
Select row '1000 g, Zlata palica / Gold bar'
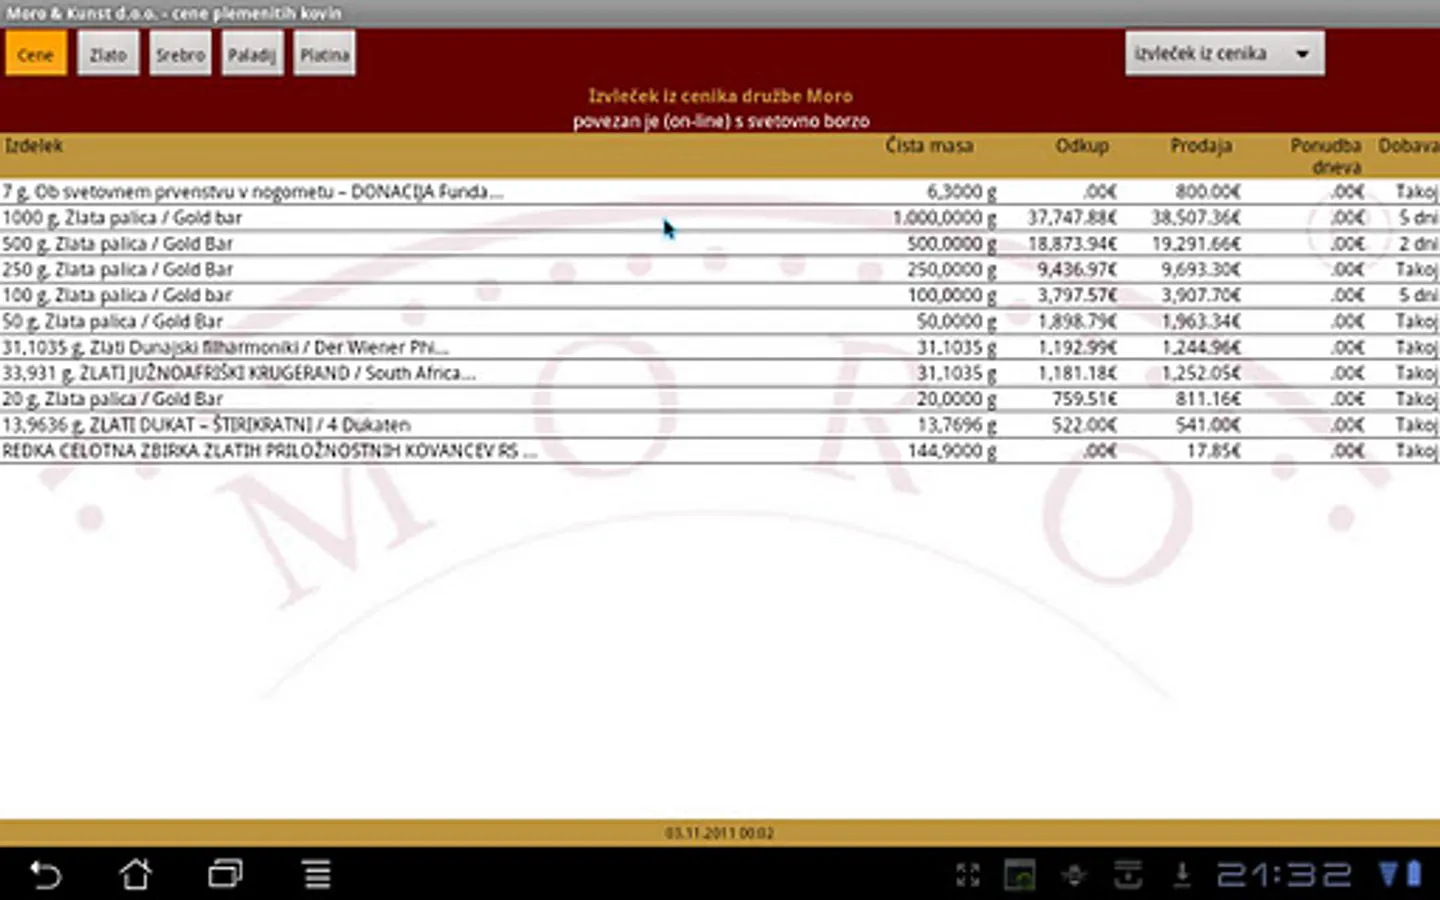tap(720, 218)
